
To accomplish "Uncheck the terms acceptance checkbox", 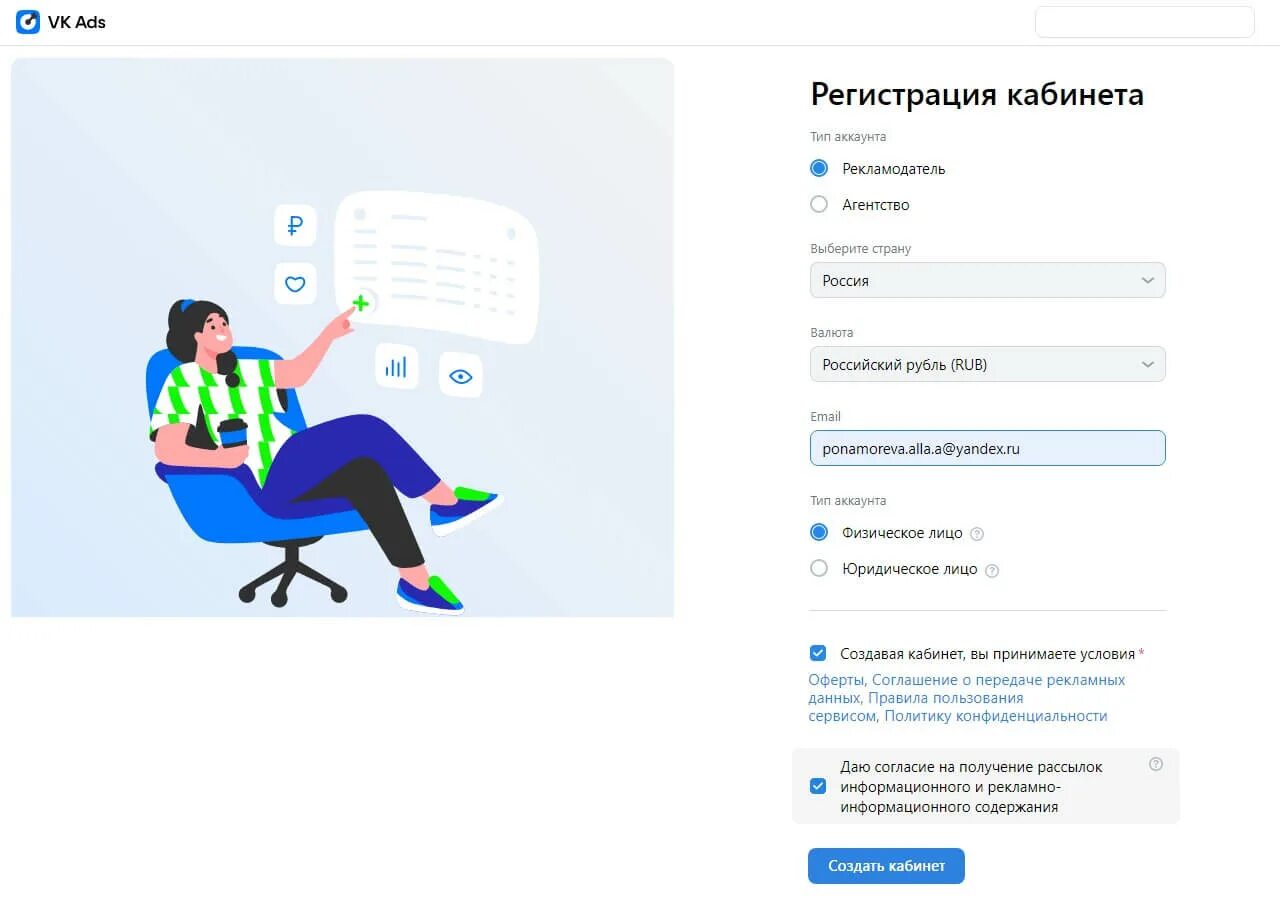I will click(x=818, y=653).
